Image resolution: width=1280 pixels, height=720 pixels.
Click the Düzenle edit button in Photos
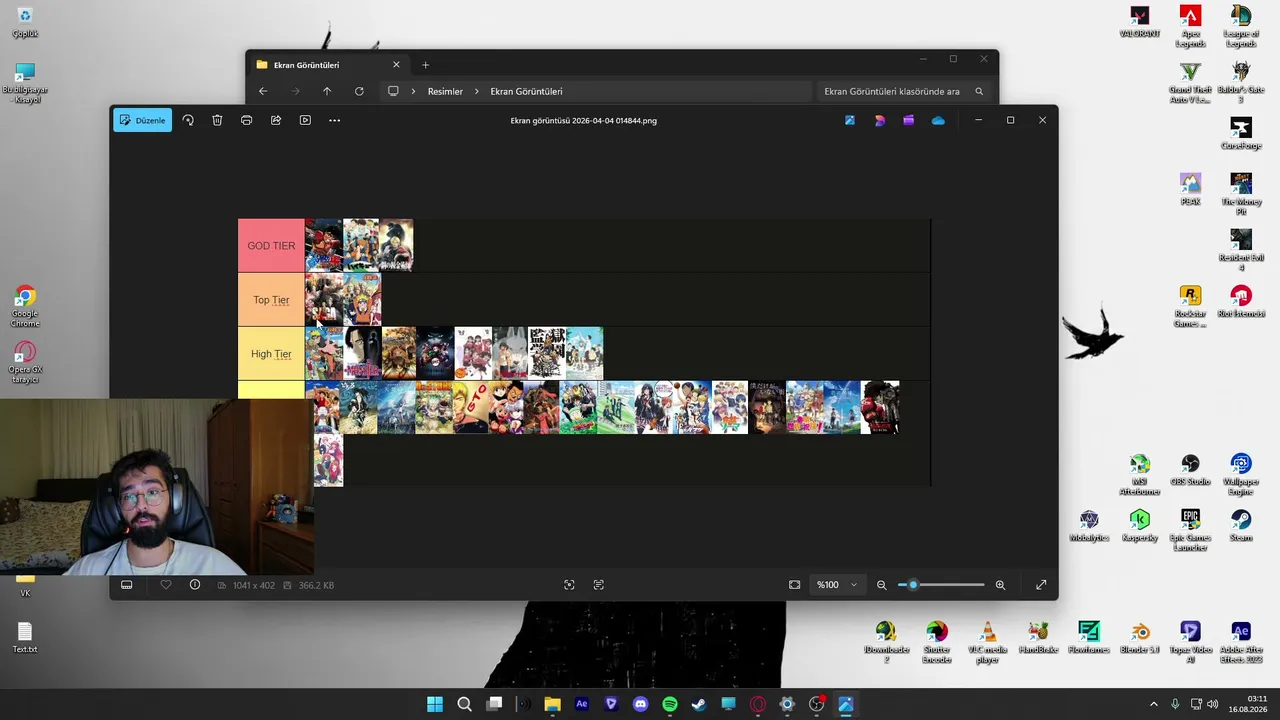(142, 120)
